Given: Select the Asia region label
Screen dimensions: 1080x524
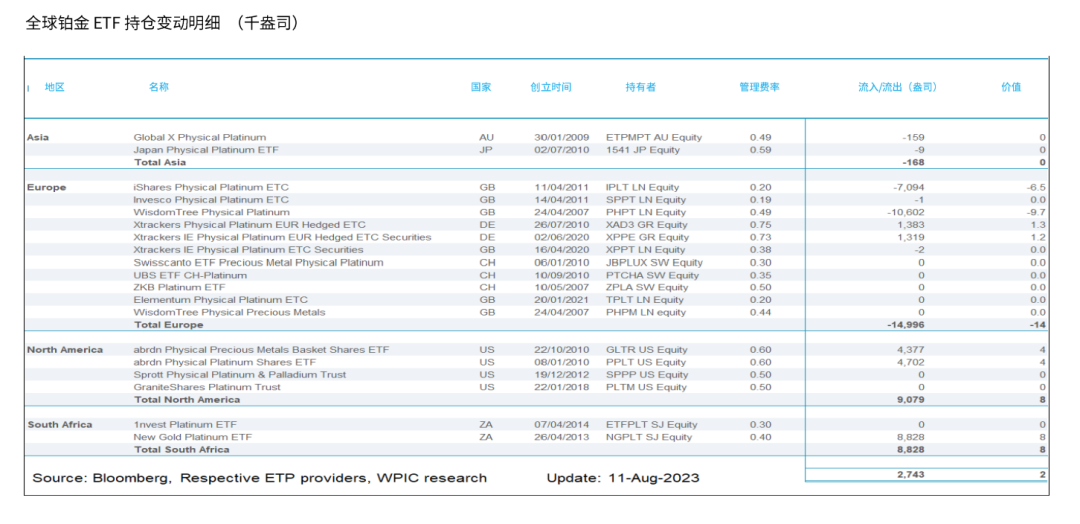Looking at the screenshot, I should tap(38, 137).
